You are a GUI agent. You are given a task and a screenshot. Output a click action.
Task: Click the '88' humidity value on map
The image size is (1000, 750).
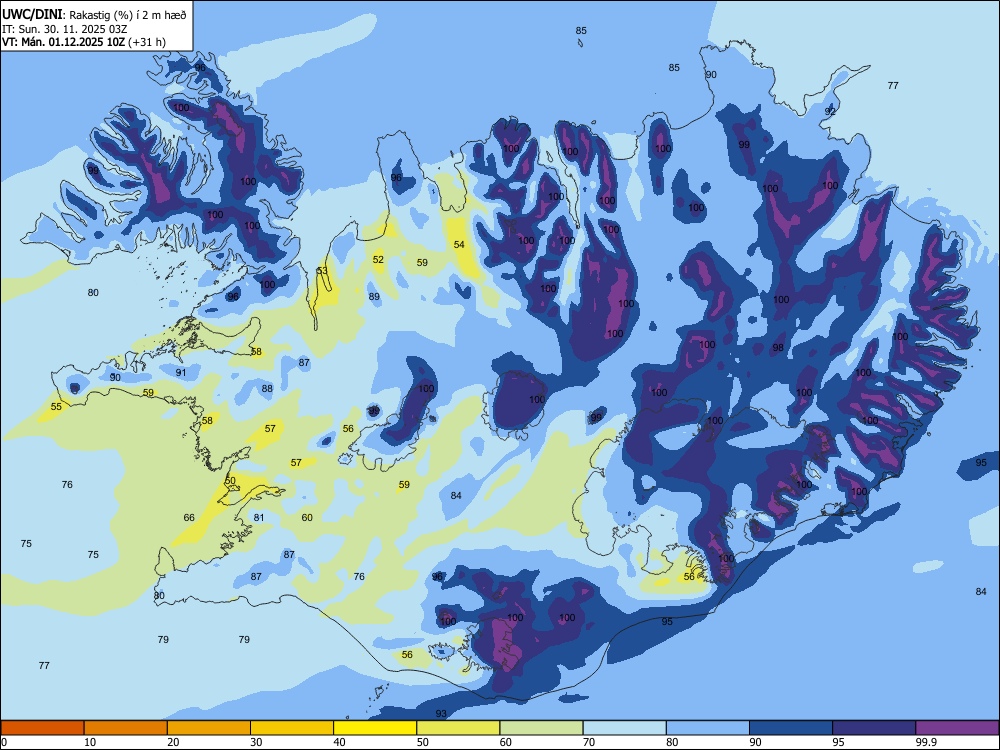267,388
